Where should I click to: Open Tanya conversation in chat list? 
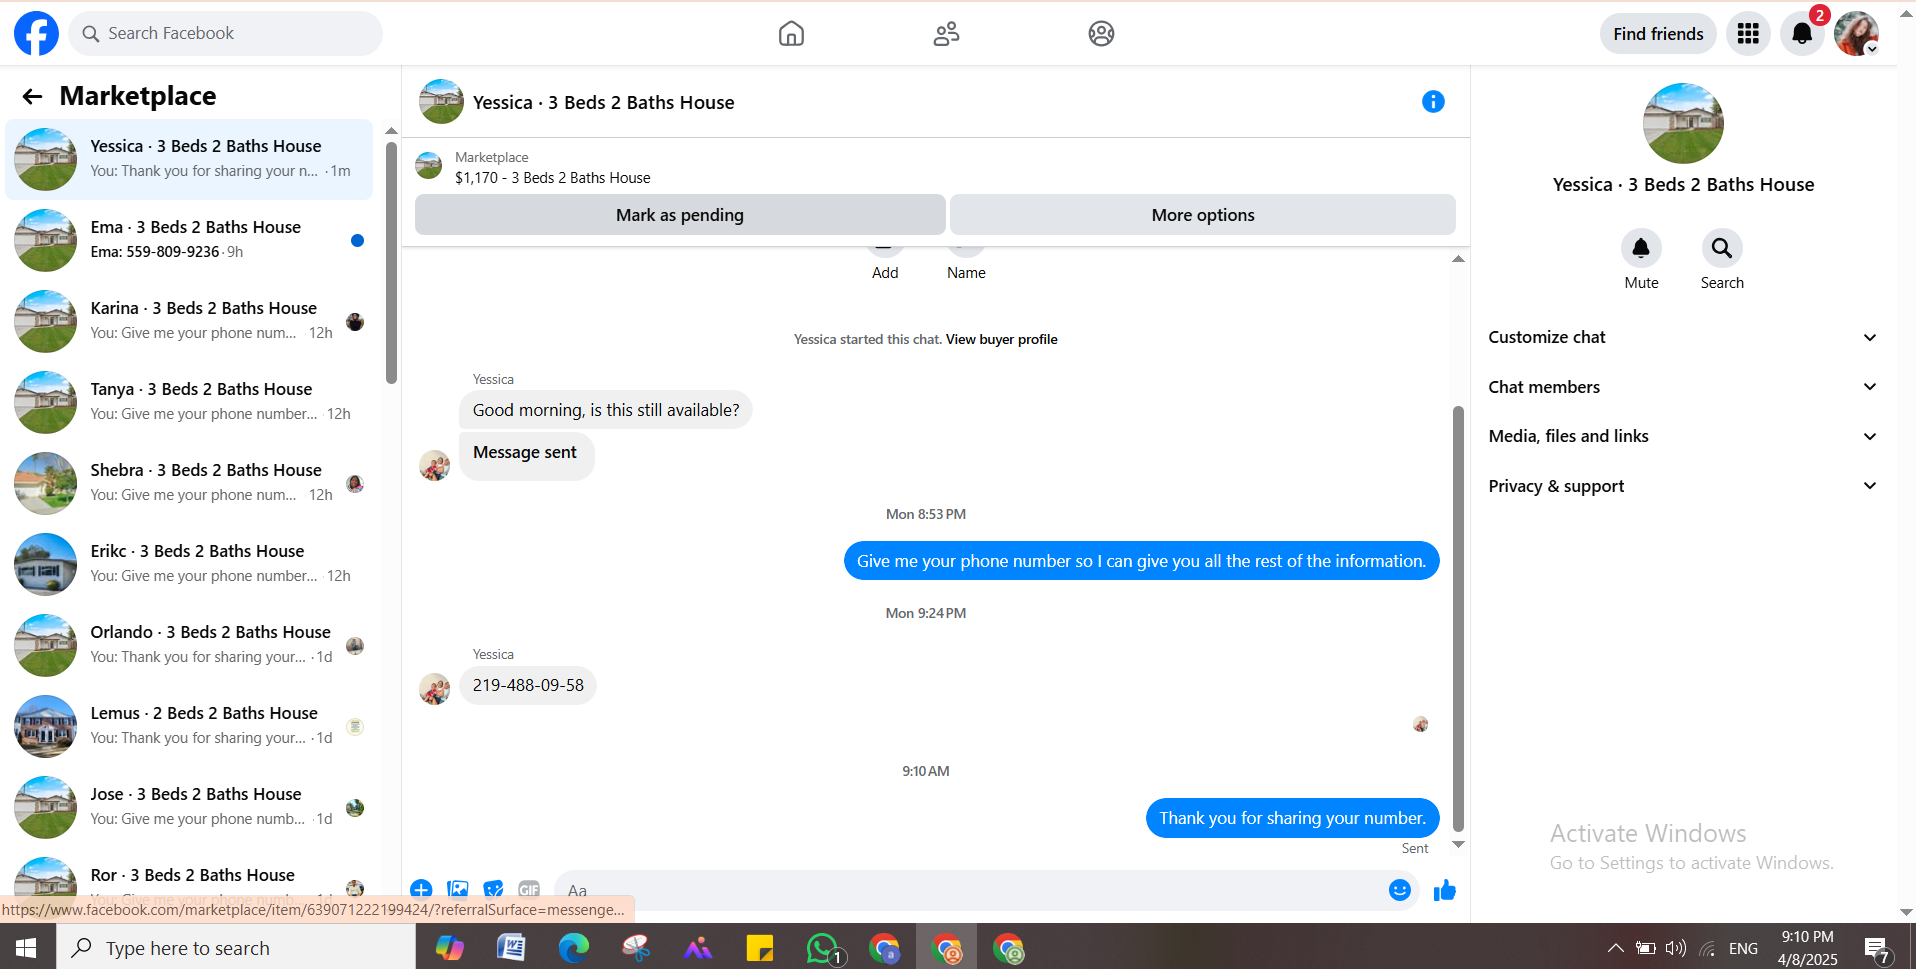point(189,402)
